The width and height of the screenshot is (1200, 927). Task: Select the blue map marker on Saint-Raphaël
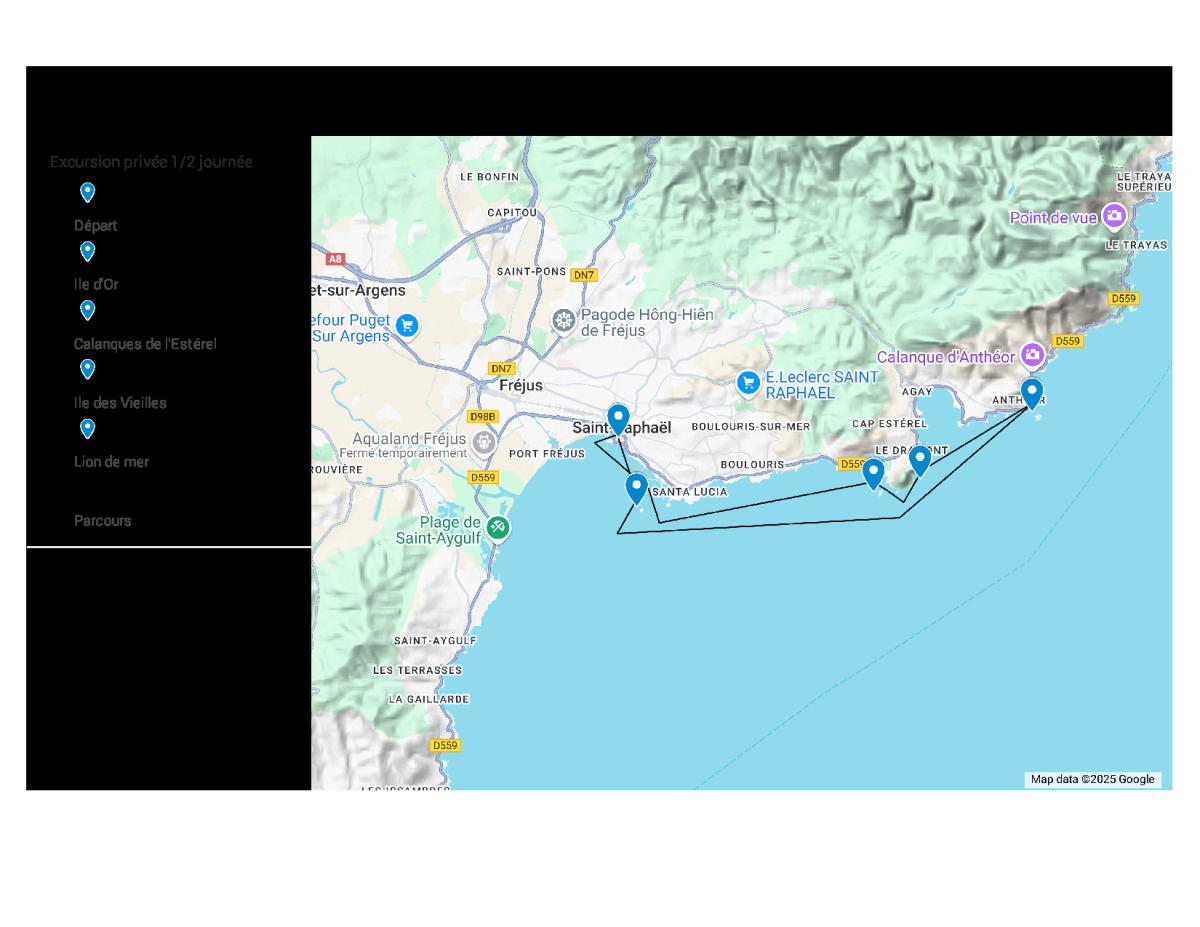pyautogui.click(x=618, y=419)
